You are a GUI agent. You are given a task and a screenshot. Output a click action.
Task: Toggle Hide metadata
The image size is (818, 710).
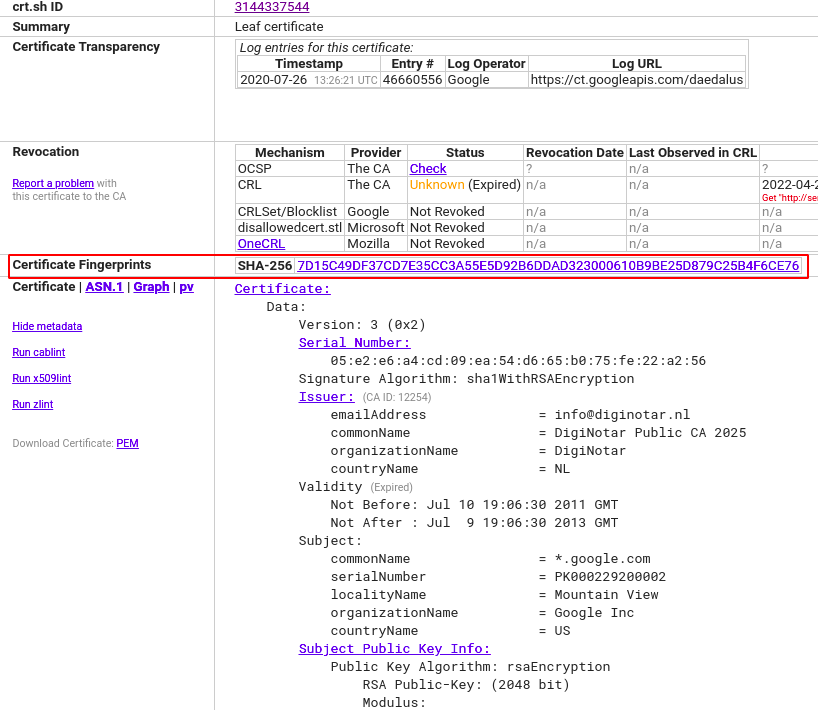[47, 327]
